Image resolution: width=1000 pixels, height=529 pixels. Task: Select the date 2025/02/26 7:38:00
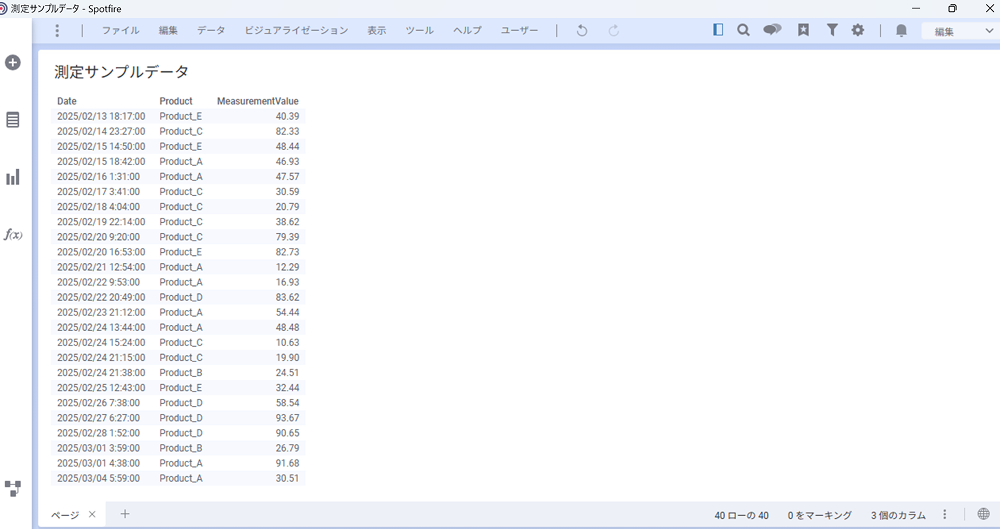[x=98, y=403]
